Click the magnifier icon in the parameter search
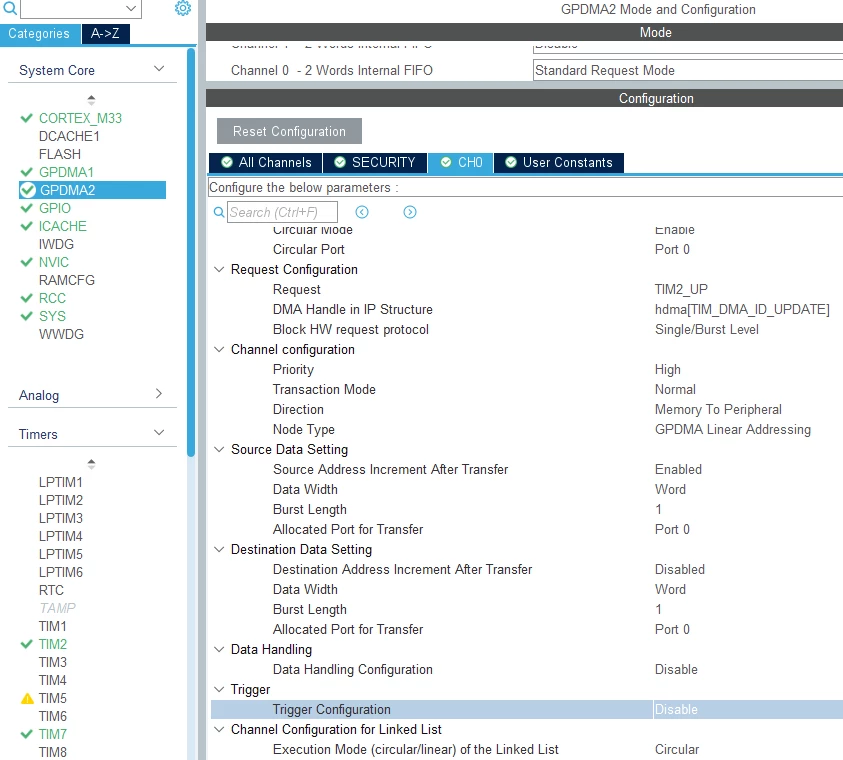Viewport: 843px width, 760px height. pos(219,212)
